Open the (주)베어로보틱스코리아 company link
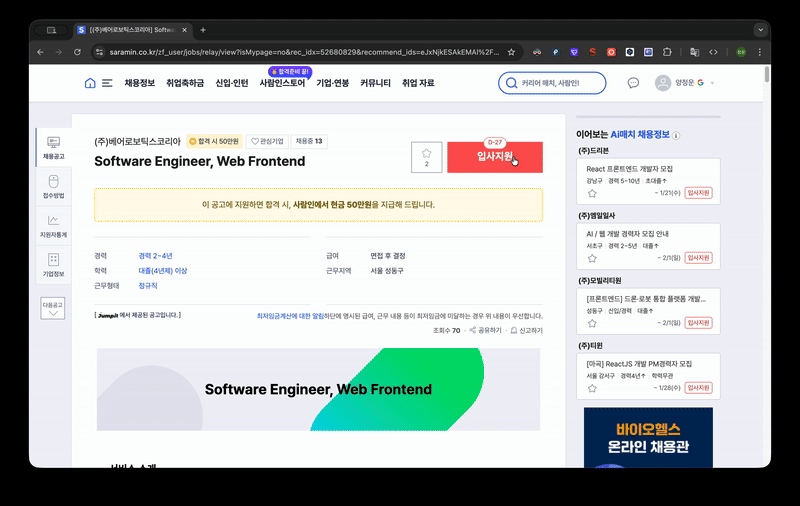Image resolution: width=800 pixels, height=506 pixels. 137,141
